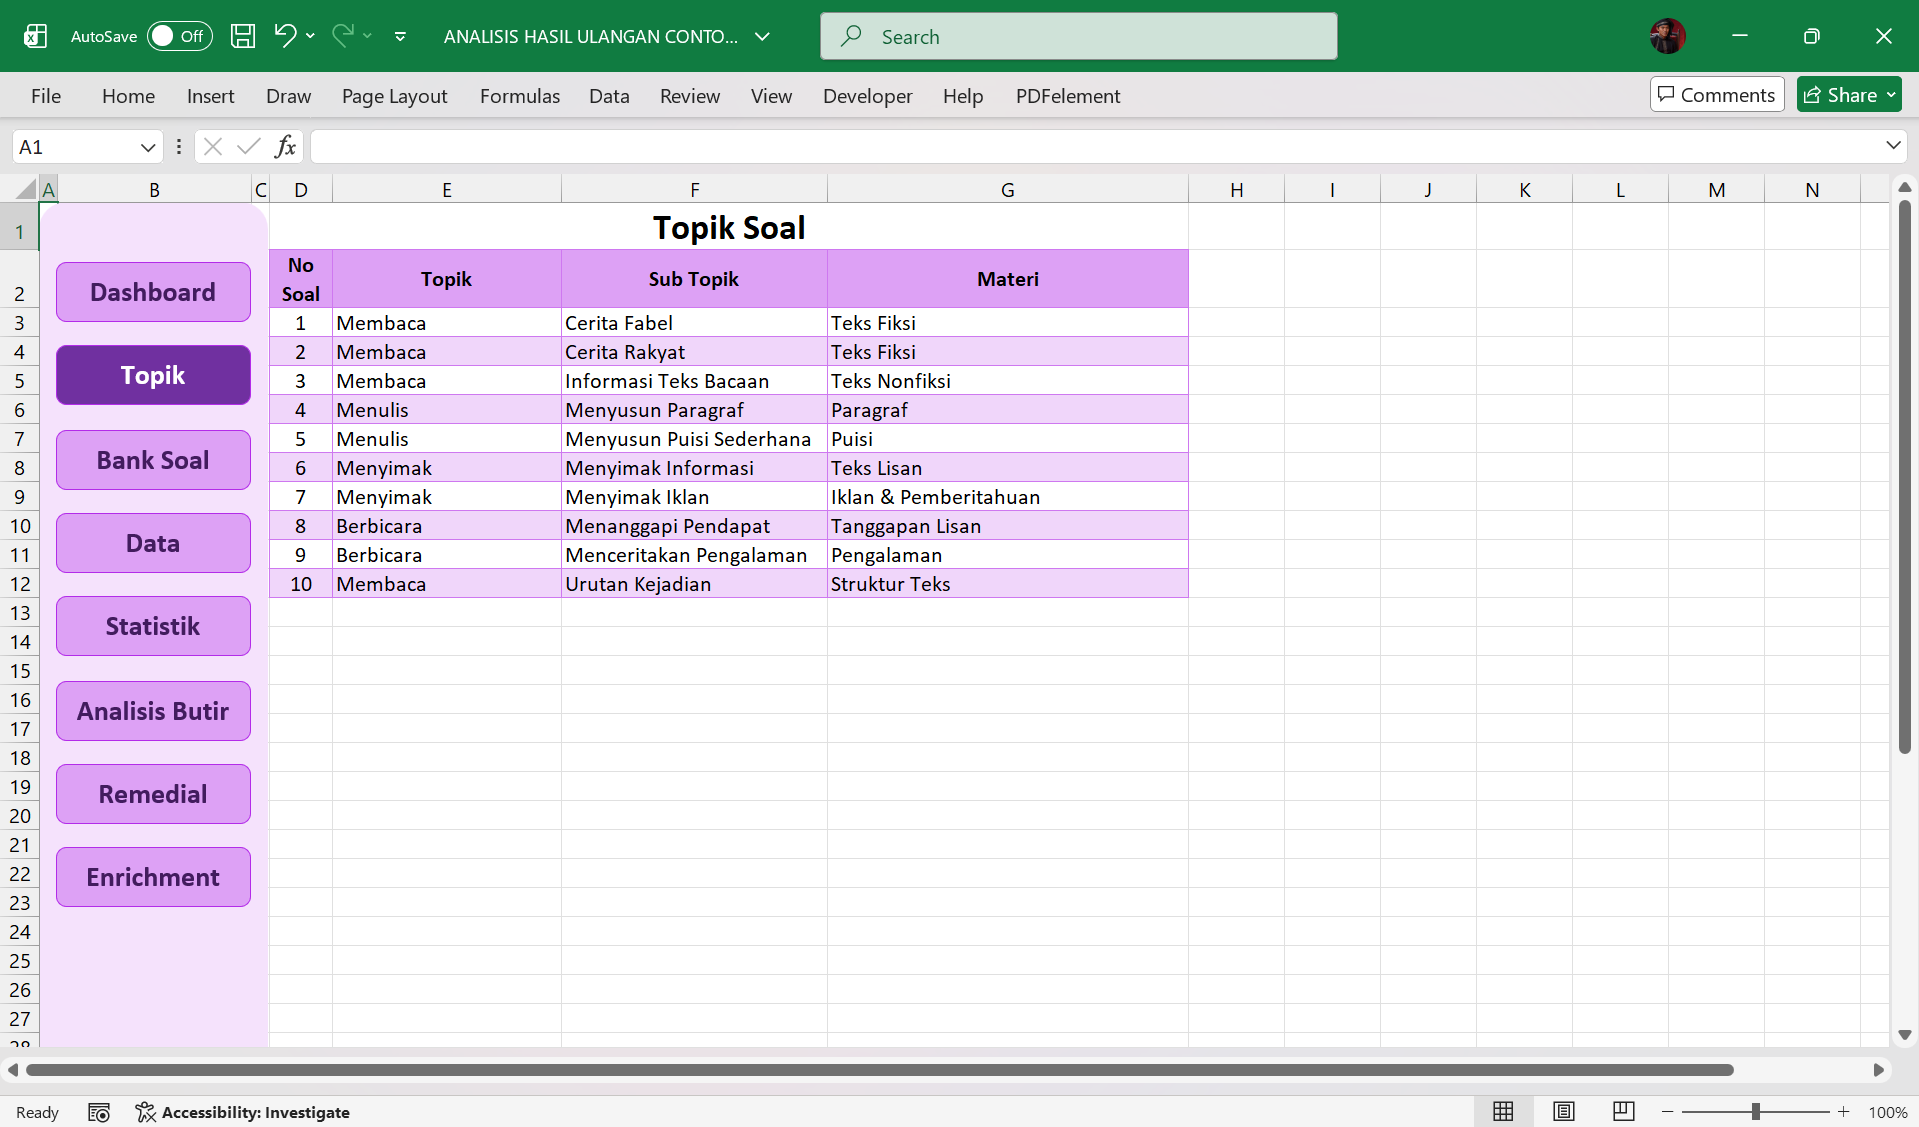1919x1127 pixels.
Task: Click Accessibility: Investigate status
Action: [243, 1112]
